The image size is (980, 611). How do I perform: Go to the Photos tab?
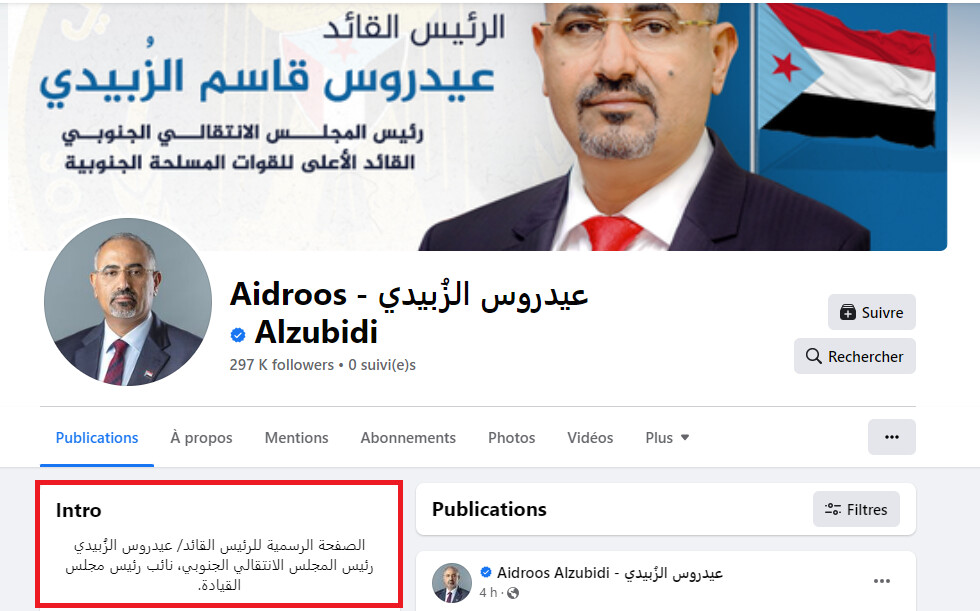click(x=511, y=438)
